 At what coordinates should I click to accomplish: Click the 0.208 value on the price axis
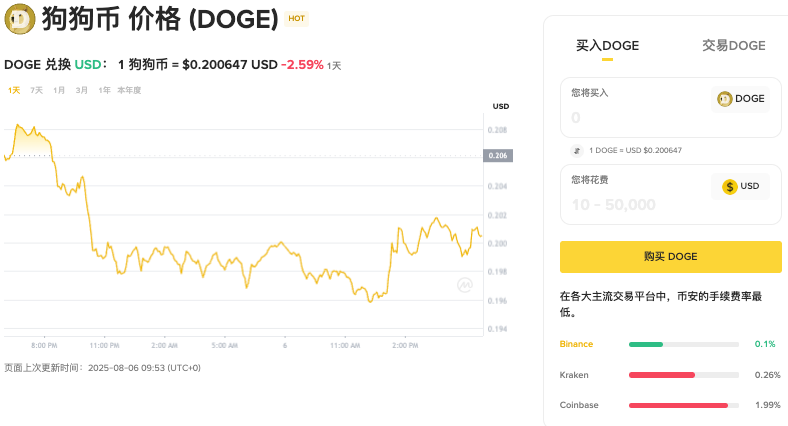click(497, 130)
